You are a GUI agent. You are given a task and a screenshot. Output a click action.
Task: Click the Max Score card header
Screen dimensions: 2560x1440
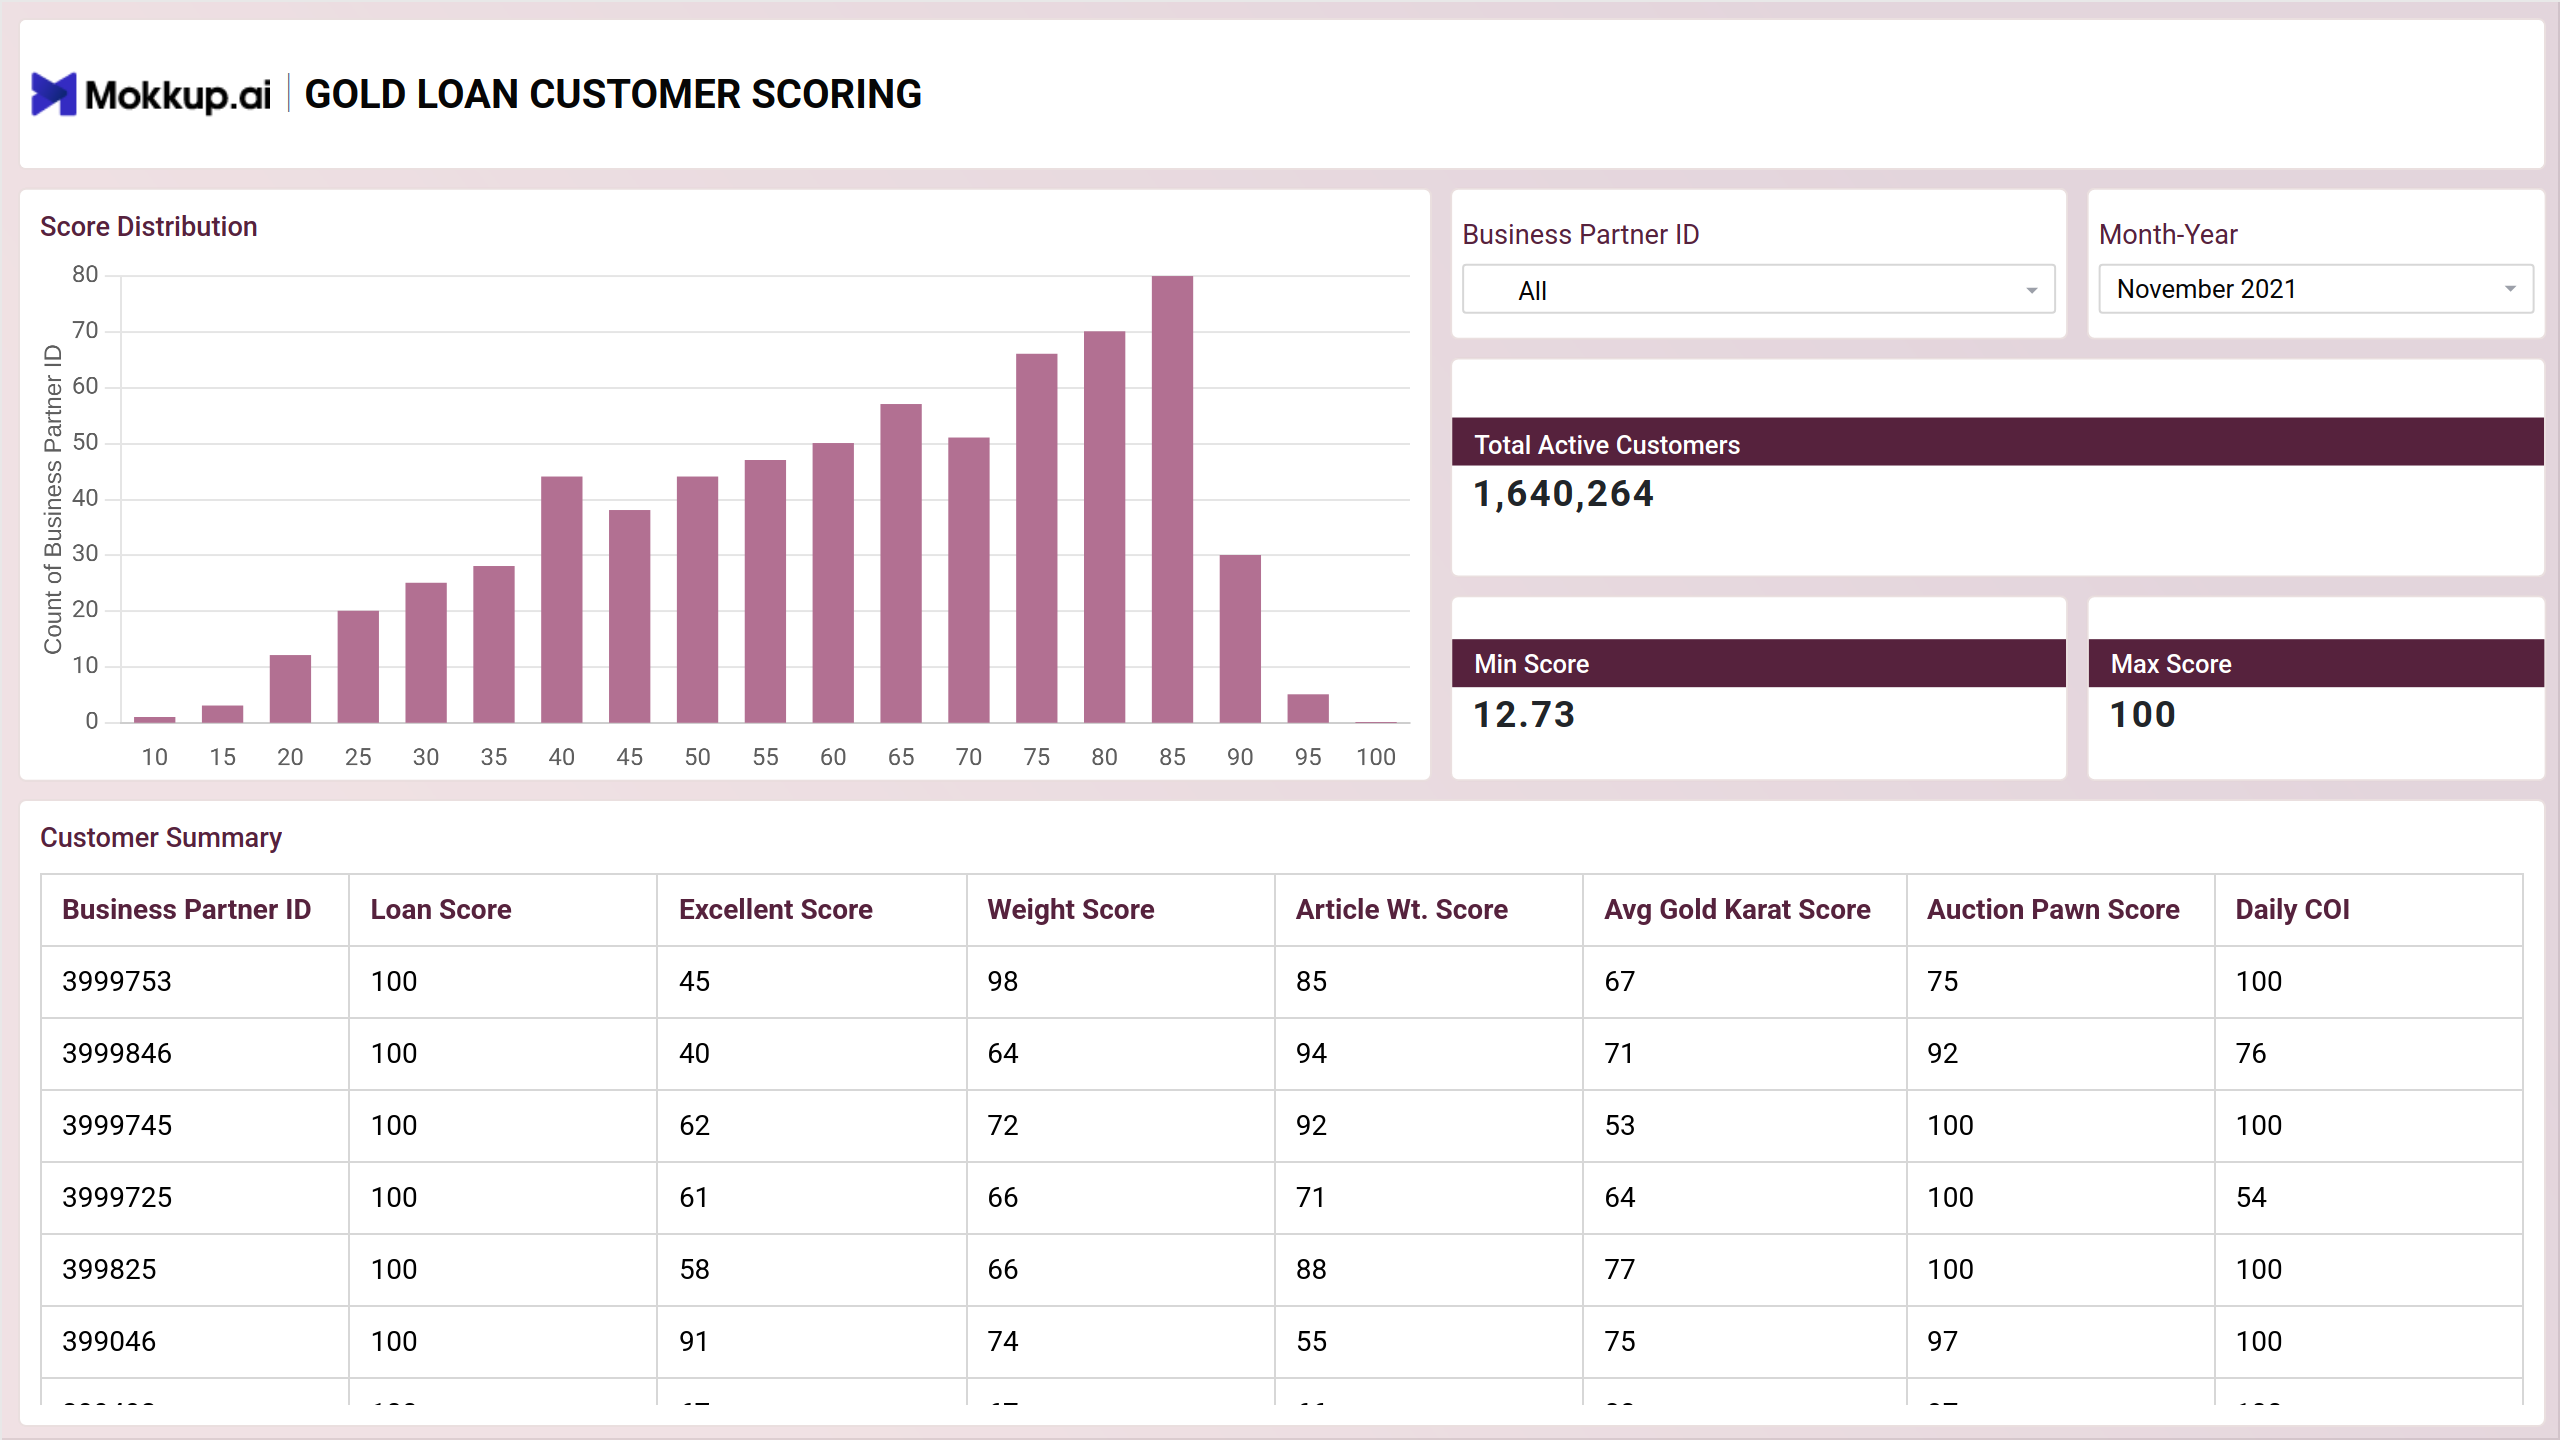2316,663
